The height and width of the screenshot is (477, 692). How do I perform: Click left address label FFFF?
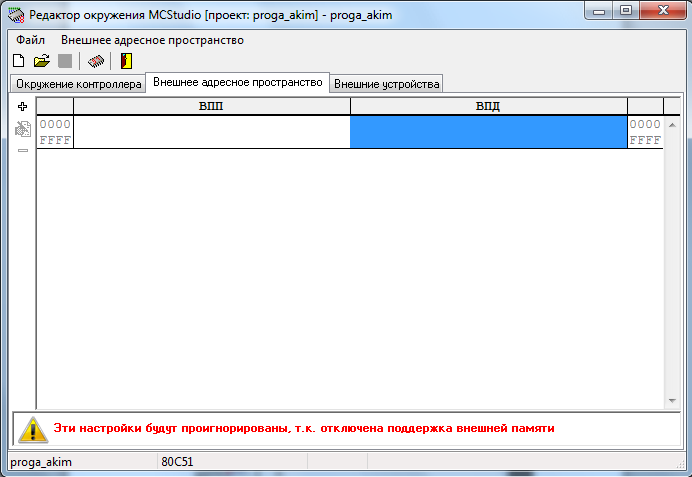(55, 140)
